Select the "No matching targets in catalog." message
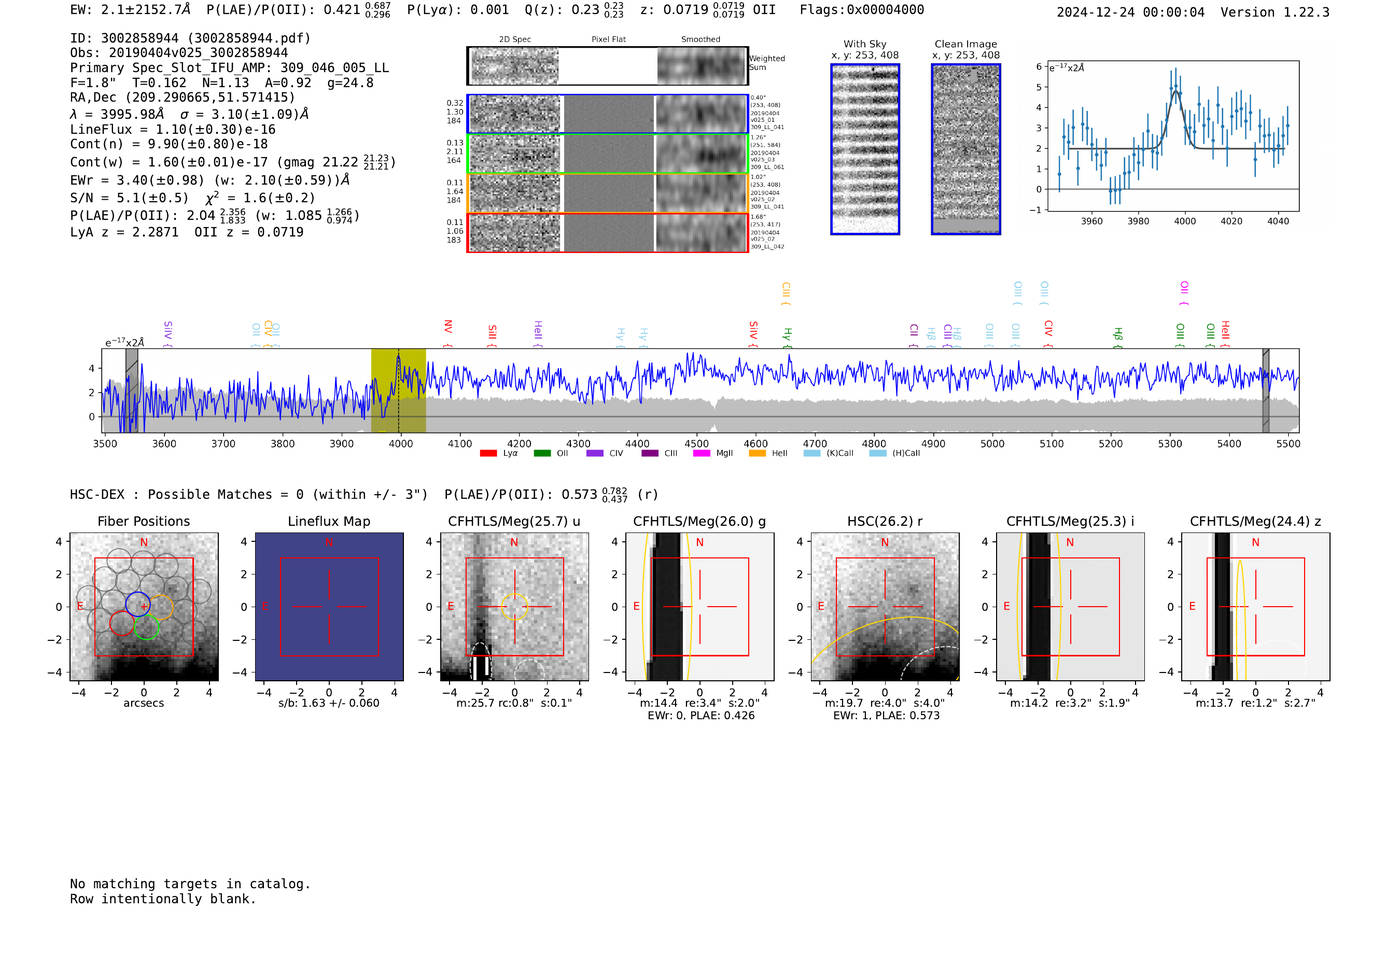The image size is (1400, 953). pos(190,884)
